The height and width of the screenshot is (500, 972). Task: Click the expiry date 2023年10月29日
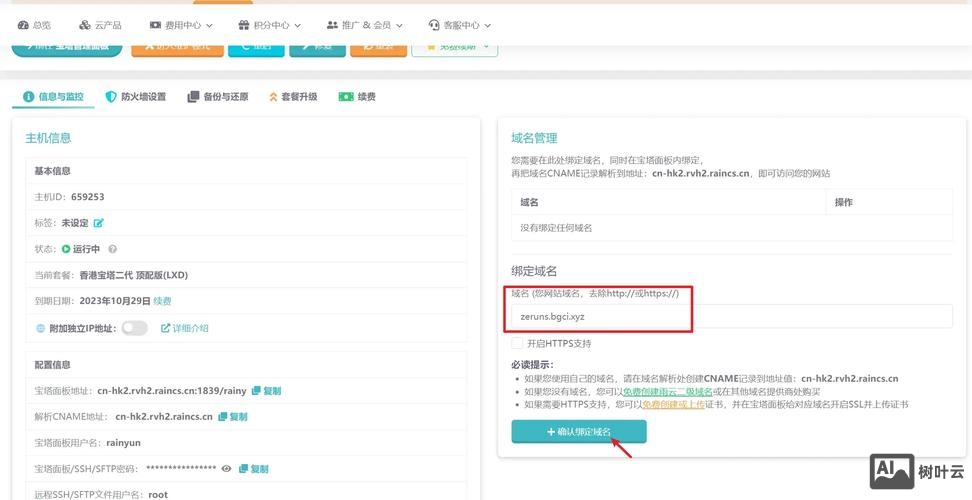coord(115,301)
